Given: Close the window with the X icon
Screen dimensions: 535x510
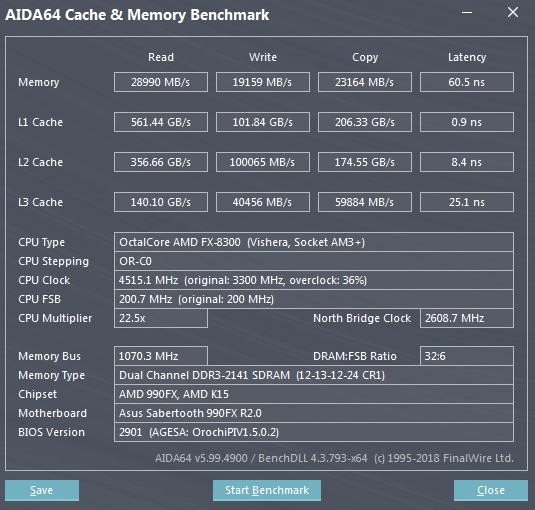Looking at the screenshot, I should [513, 13].
